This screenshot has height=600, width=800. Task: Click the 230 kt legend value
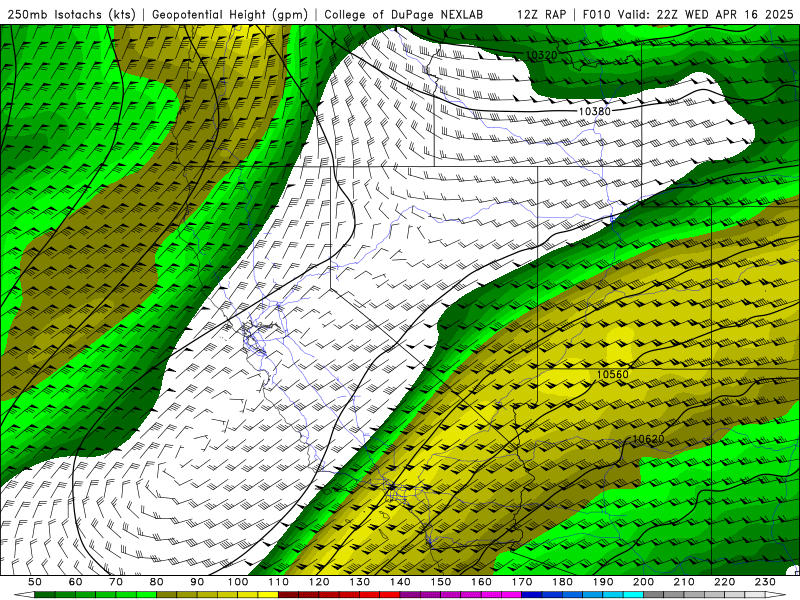point(765,582)
